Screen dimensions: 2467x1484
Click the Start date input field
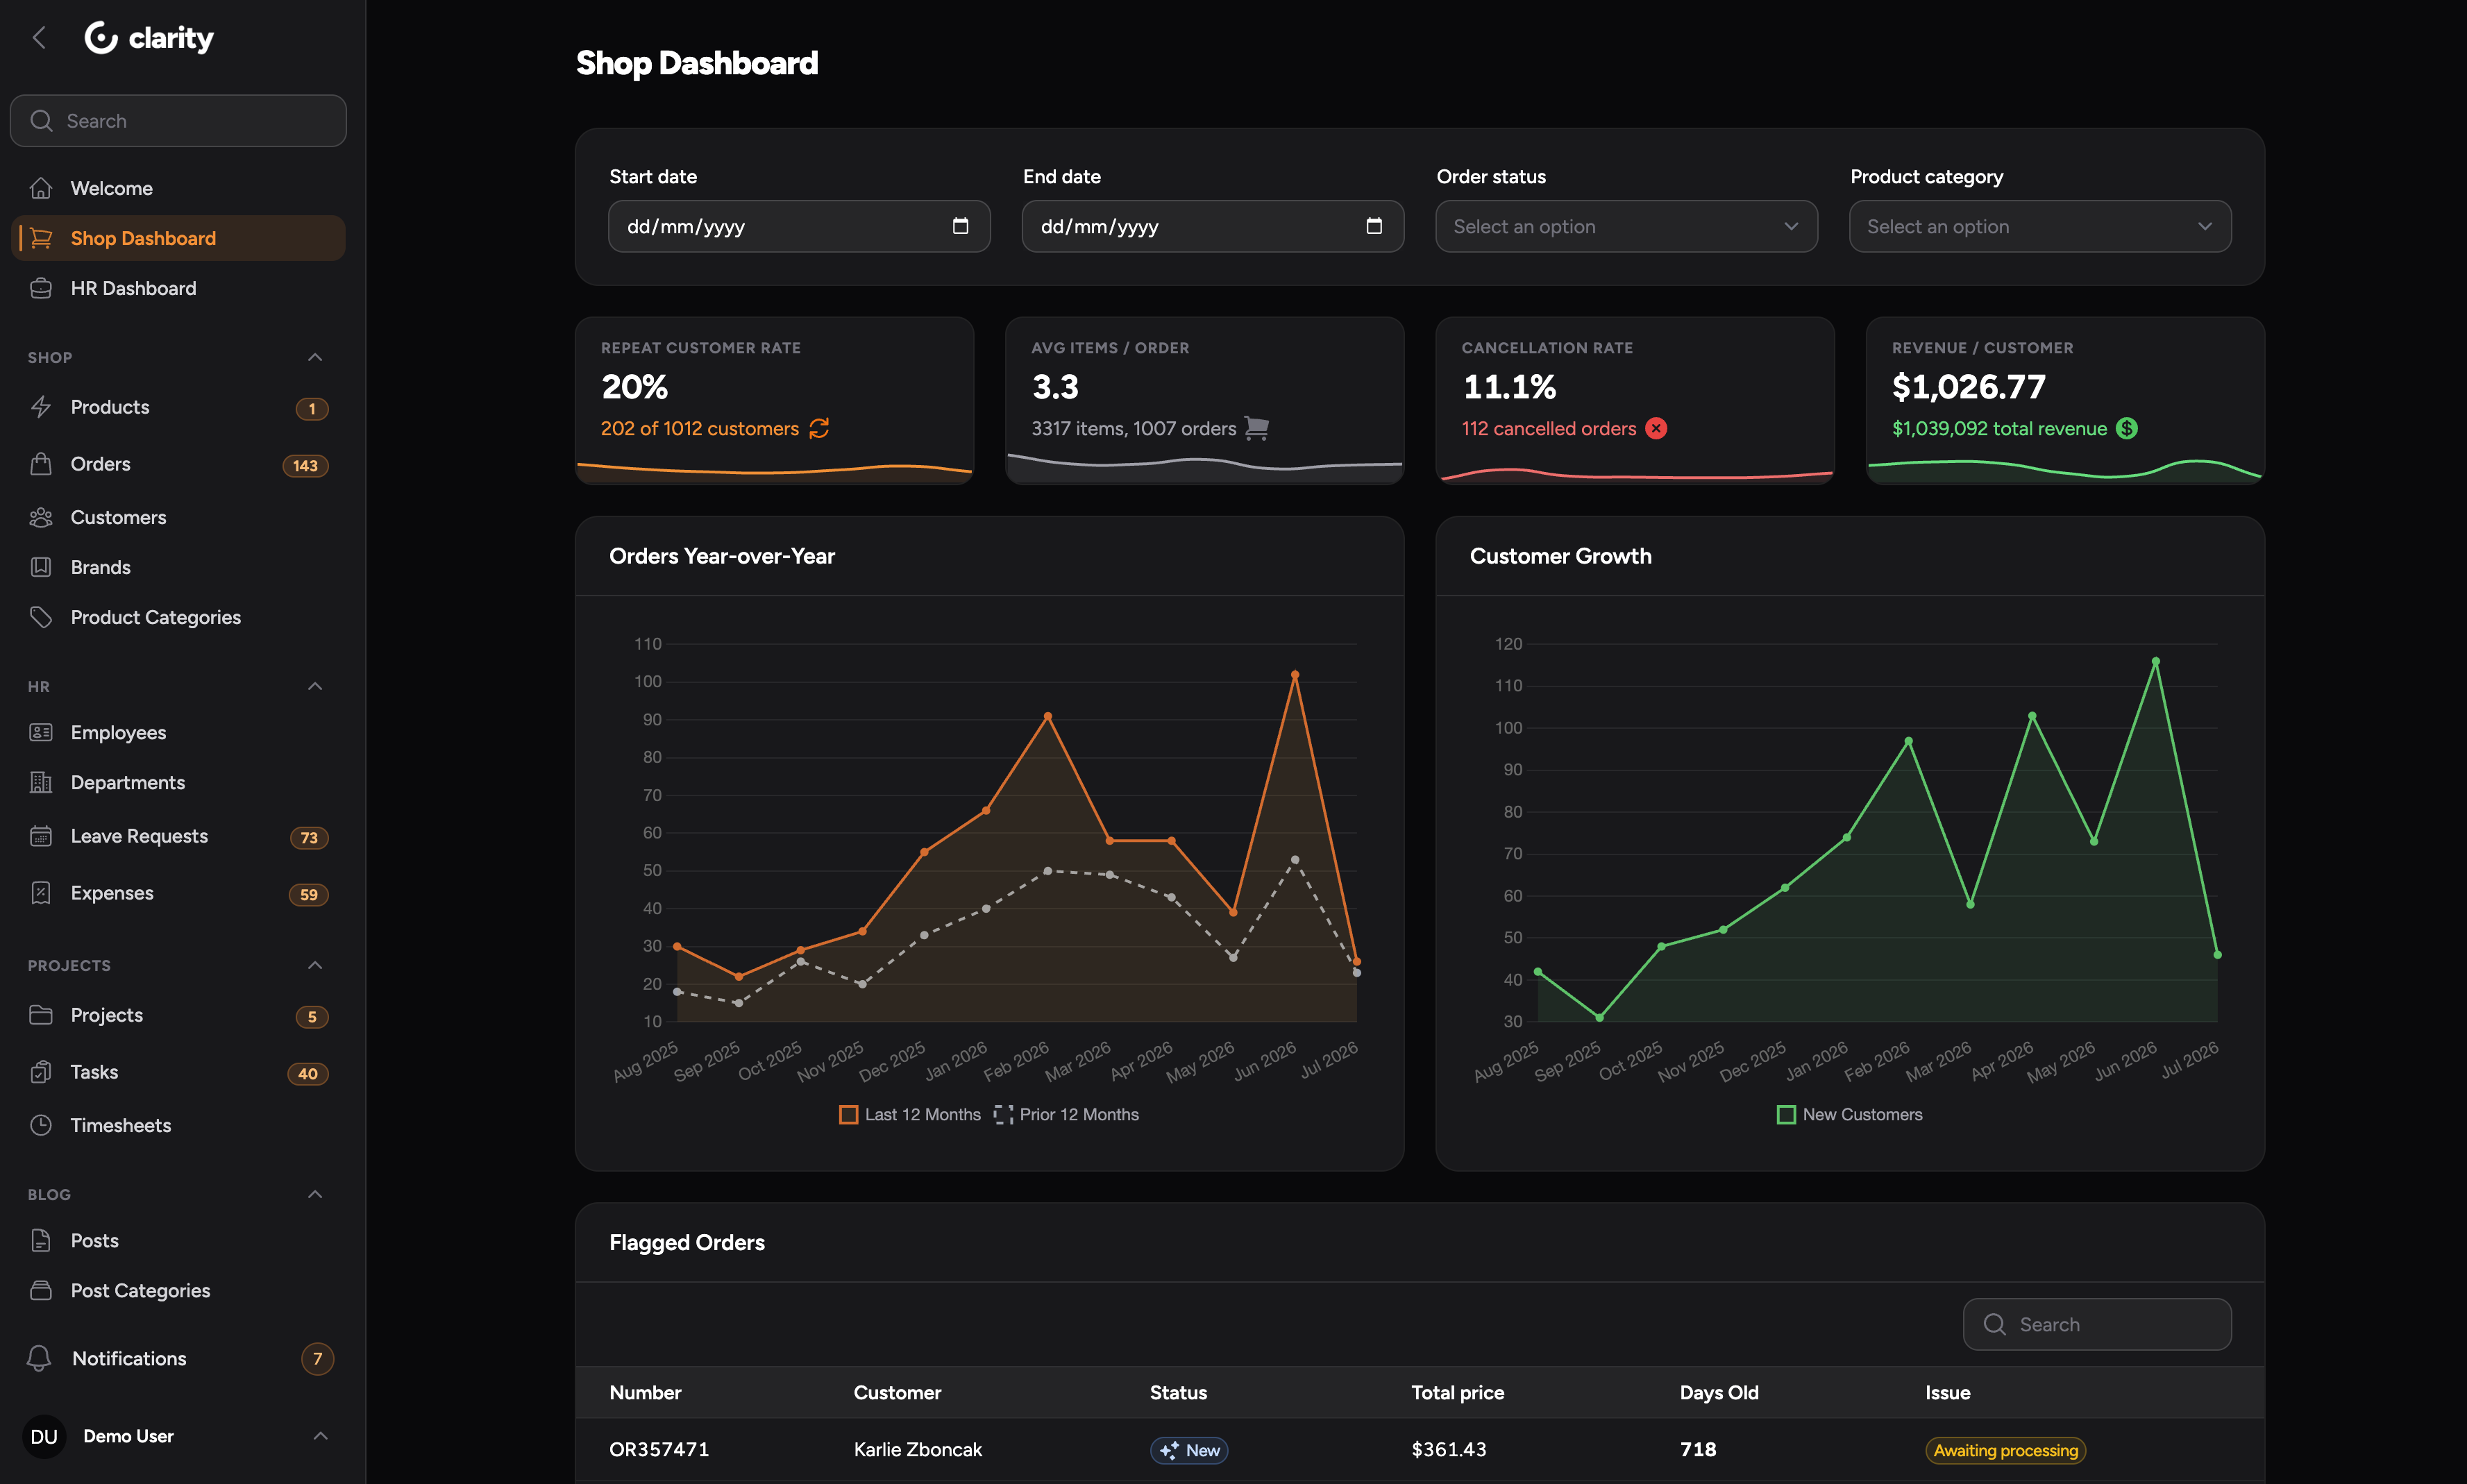click(x=799, y=226)
